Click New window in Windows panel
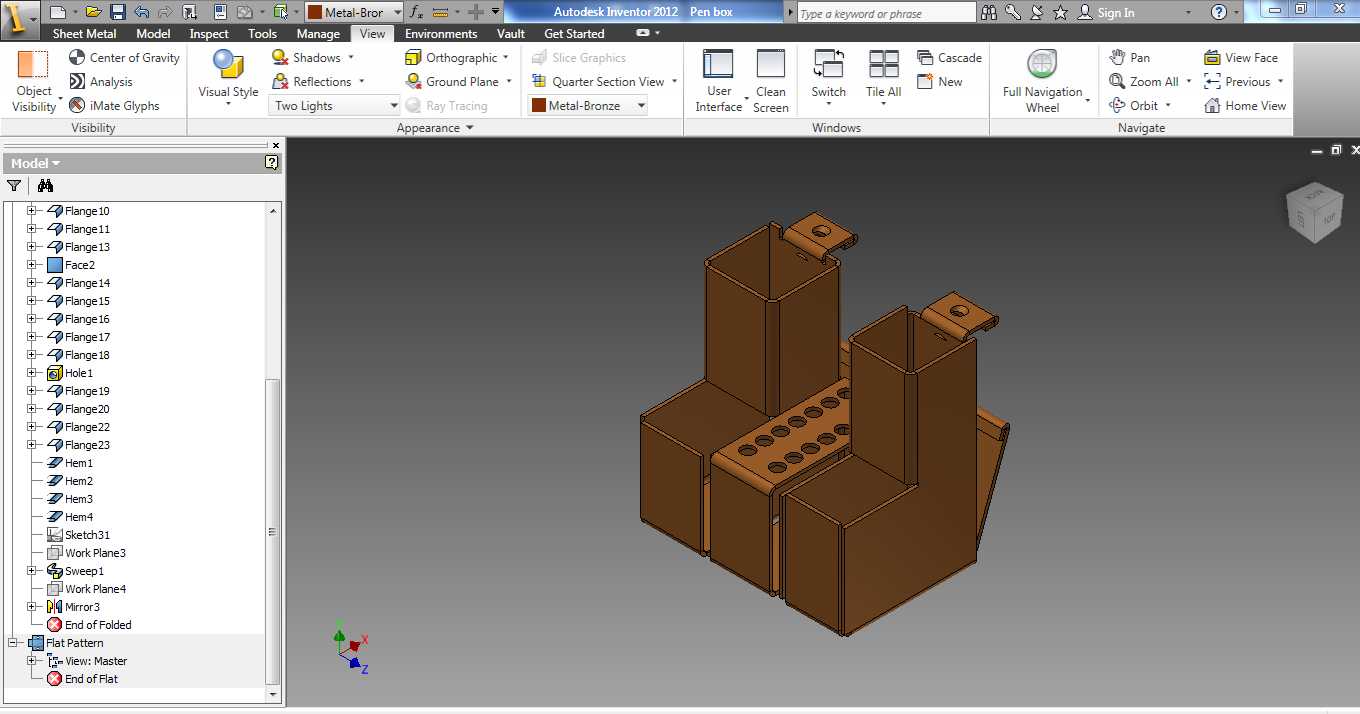The width and height of the screenshot is (1360, 714). click(x=940, y=81)
